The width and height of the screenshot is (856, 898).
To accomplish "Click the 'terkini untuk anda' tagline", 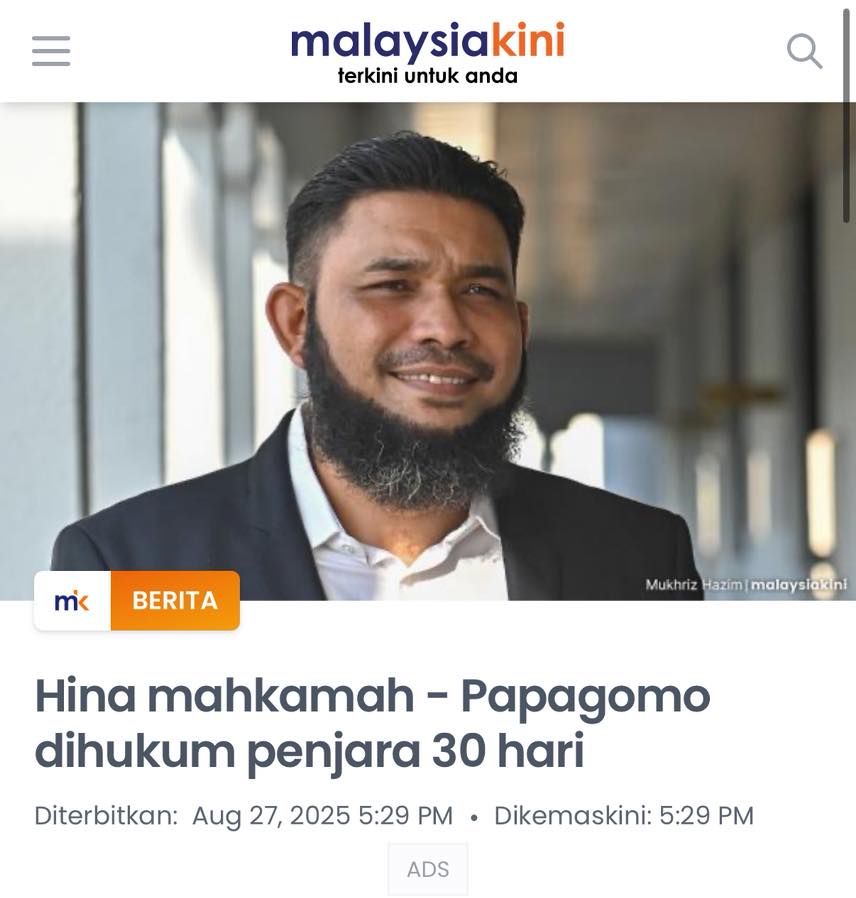I will (428, 76).
